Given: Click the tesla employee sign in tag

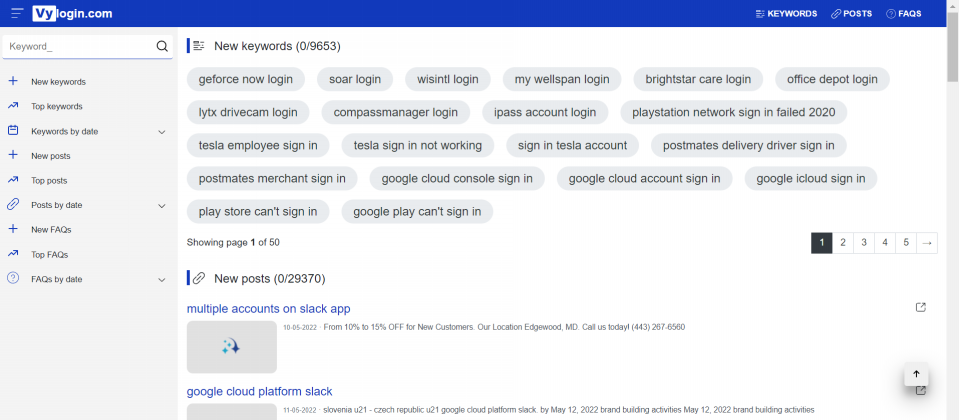Looking at the screenshot, I should [x=258, y=146].
